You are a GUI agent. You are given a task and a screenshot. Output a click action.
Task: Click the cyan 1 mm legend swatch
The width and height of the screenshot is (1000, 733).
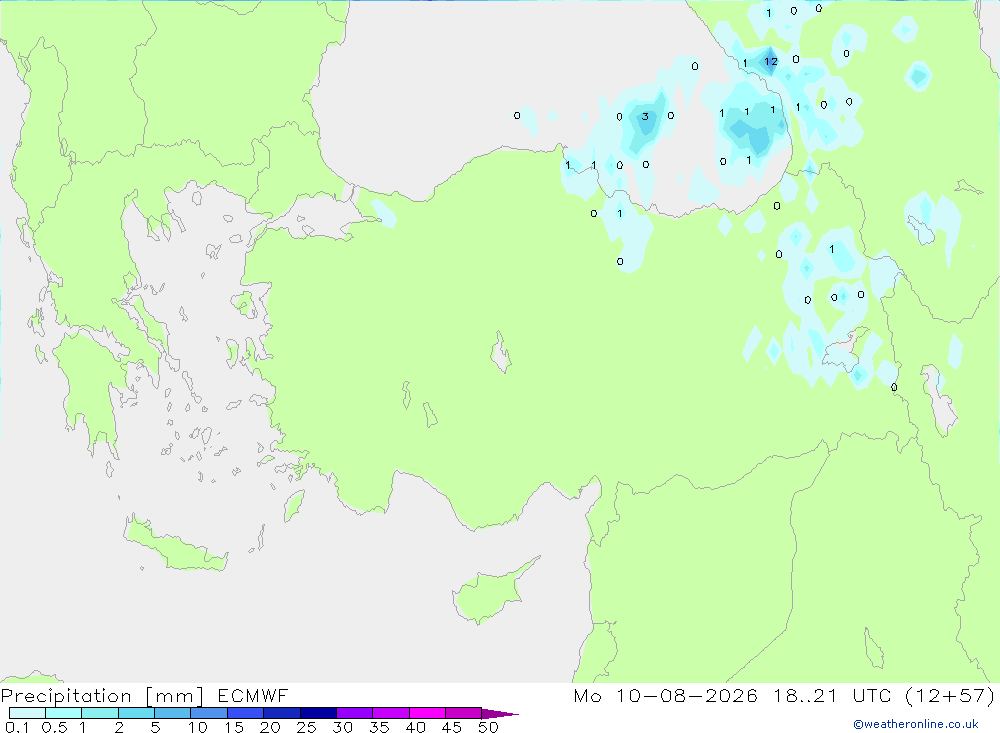coord(100,713)
